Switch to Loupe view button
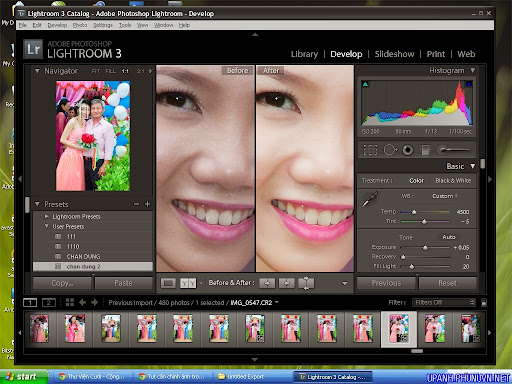This screenshot has width=512, height=384. click(168, 283)
